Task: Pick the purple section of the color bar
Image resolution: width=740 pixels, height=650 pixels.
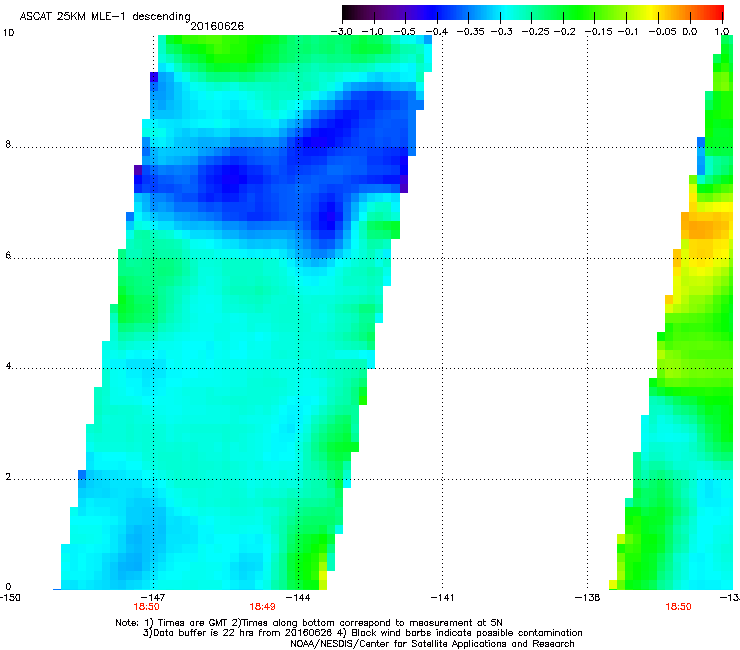Action: (x=399, y=12)
